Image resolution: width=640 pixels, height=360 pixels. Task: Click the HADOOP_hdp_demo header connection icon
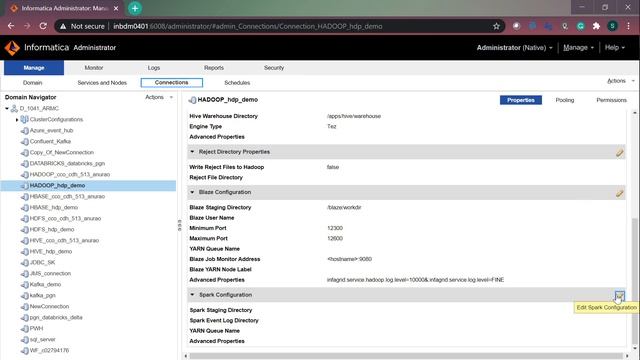192,100
